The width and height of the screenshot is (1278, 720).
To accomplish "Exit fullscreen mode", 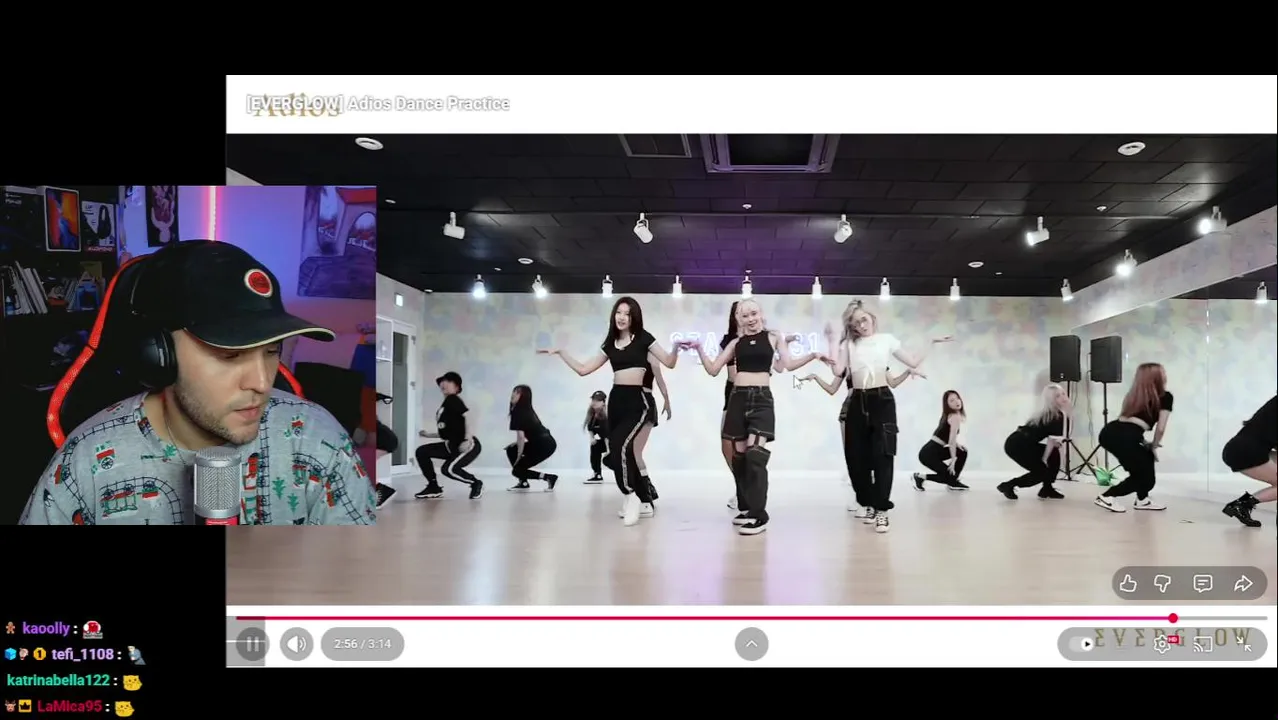I will click(x=1244, y=644).
